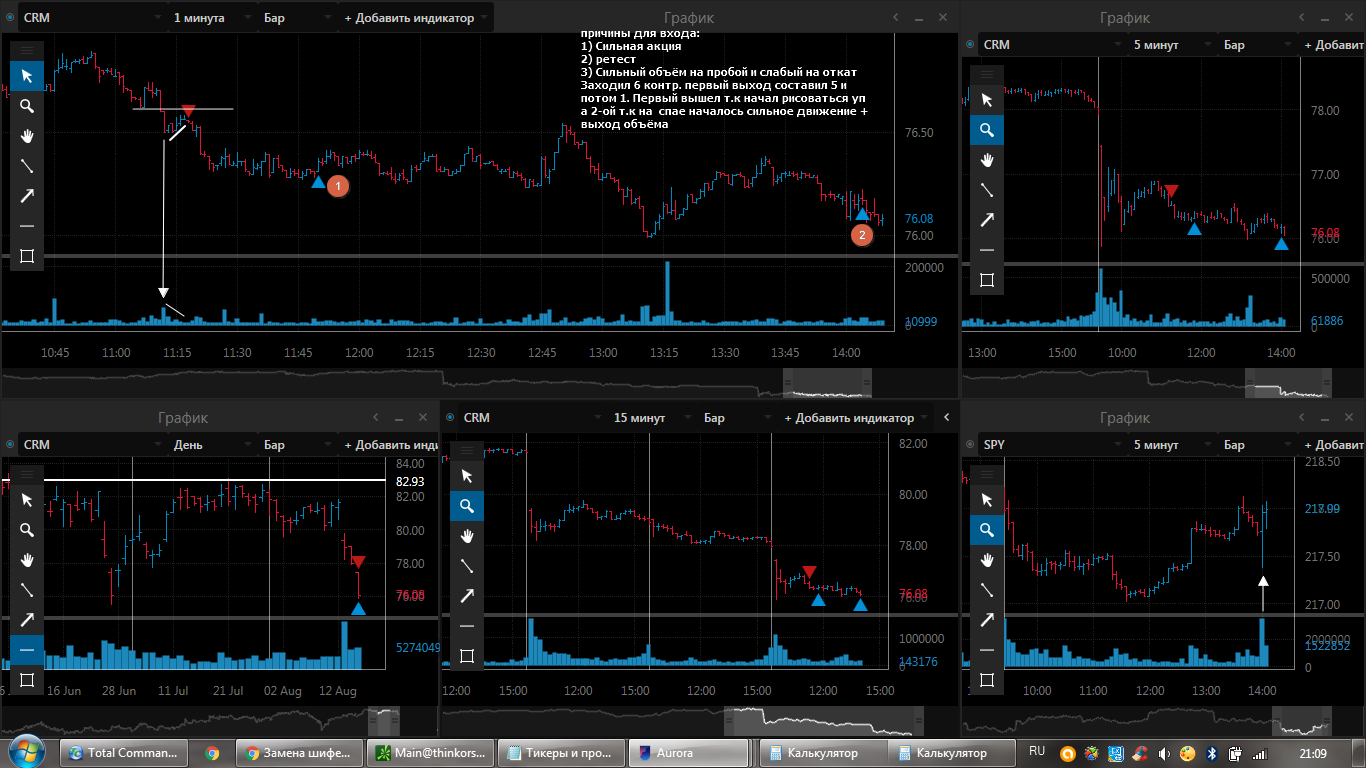Toggle the link indicator beside top-right CRM ticker
Image resolution: width=1366 pixels, height=768 pixels.
pyautogui.click(x=970, y=44)
